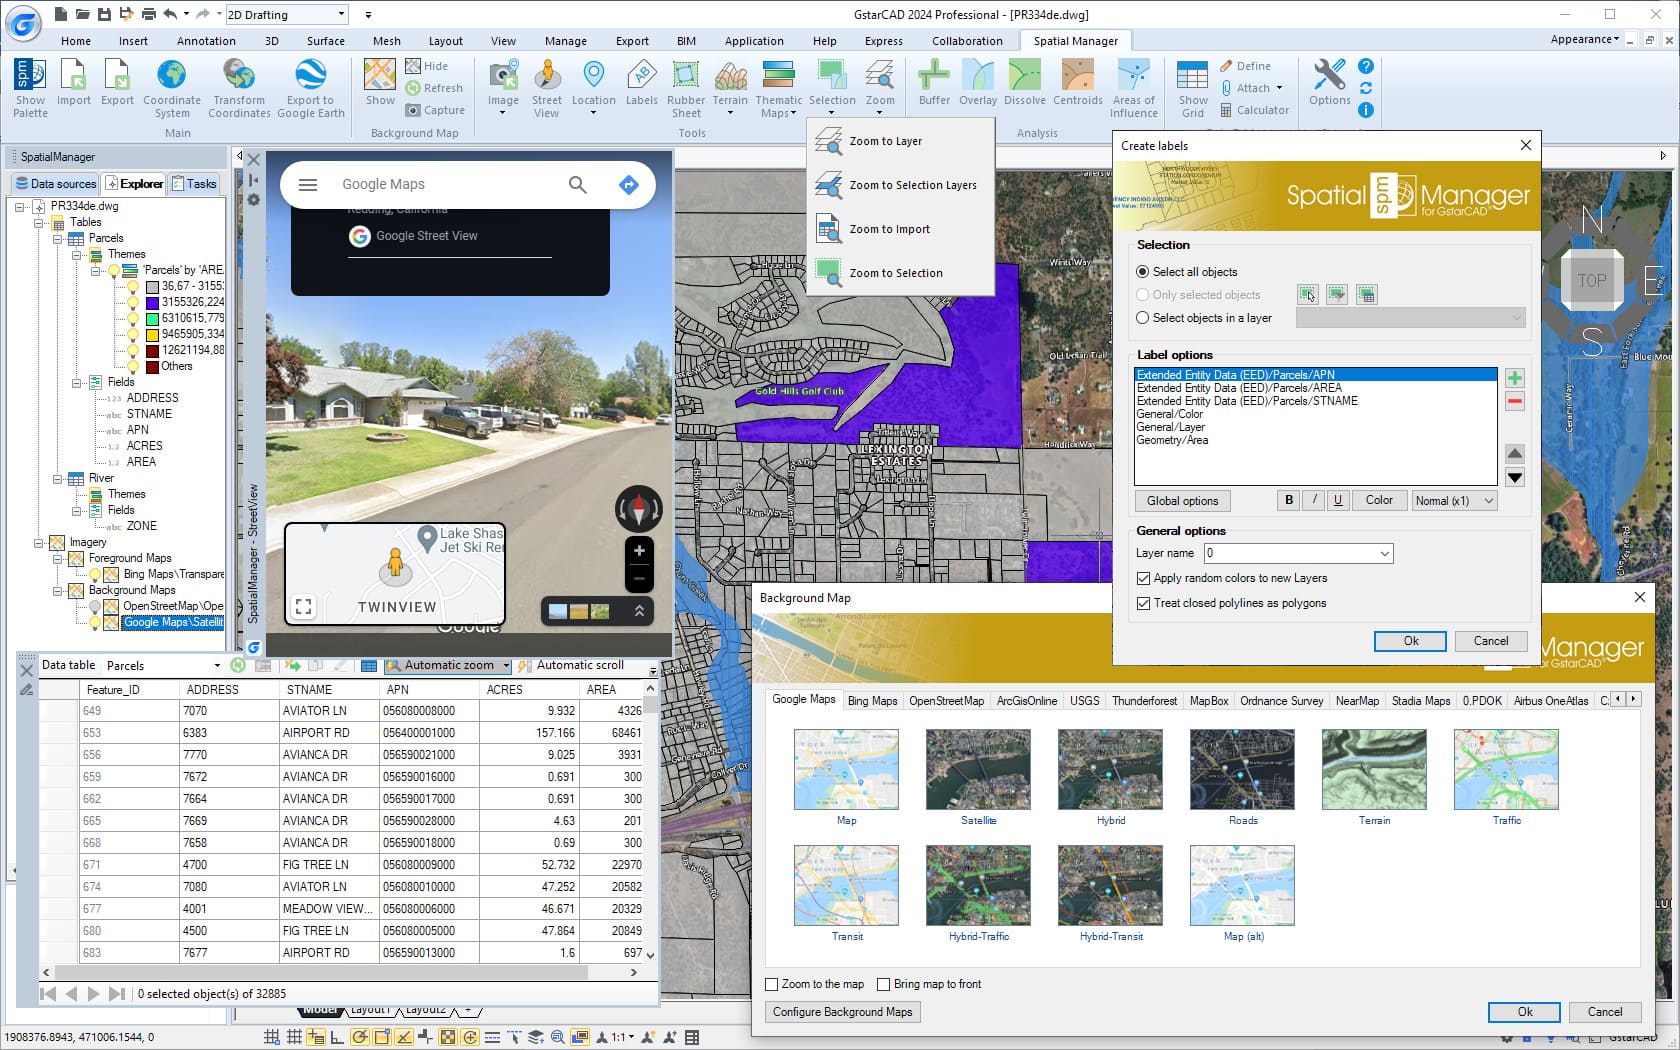The image size is (1680, 1050).
Task: Click Configure Background Maps button
Action: [842, 1012]
